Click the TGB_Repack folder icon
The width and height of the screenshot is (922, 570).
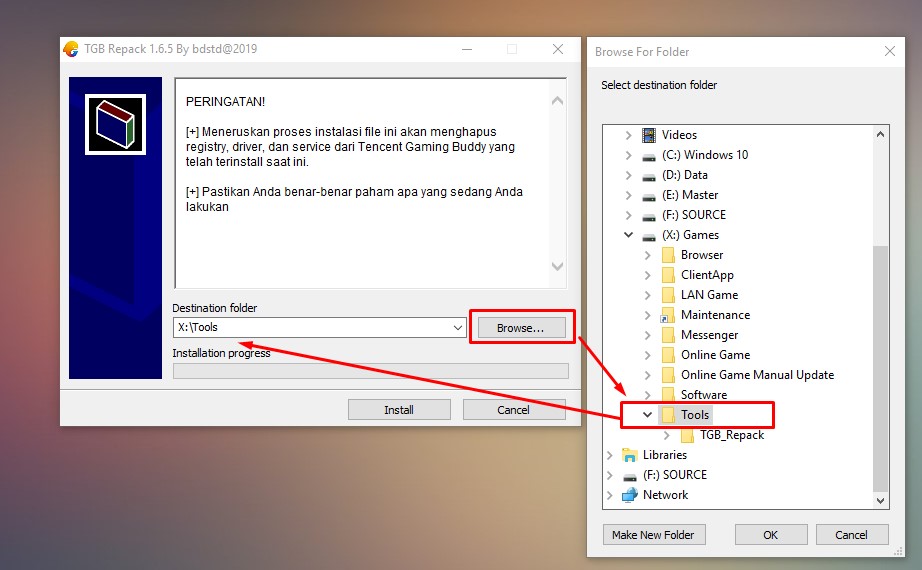(x=687, y=435)
